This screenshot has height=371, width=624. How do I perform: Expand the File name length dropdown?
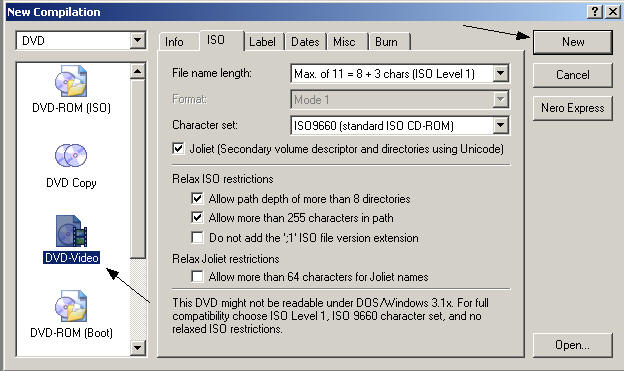point(500,73)
